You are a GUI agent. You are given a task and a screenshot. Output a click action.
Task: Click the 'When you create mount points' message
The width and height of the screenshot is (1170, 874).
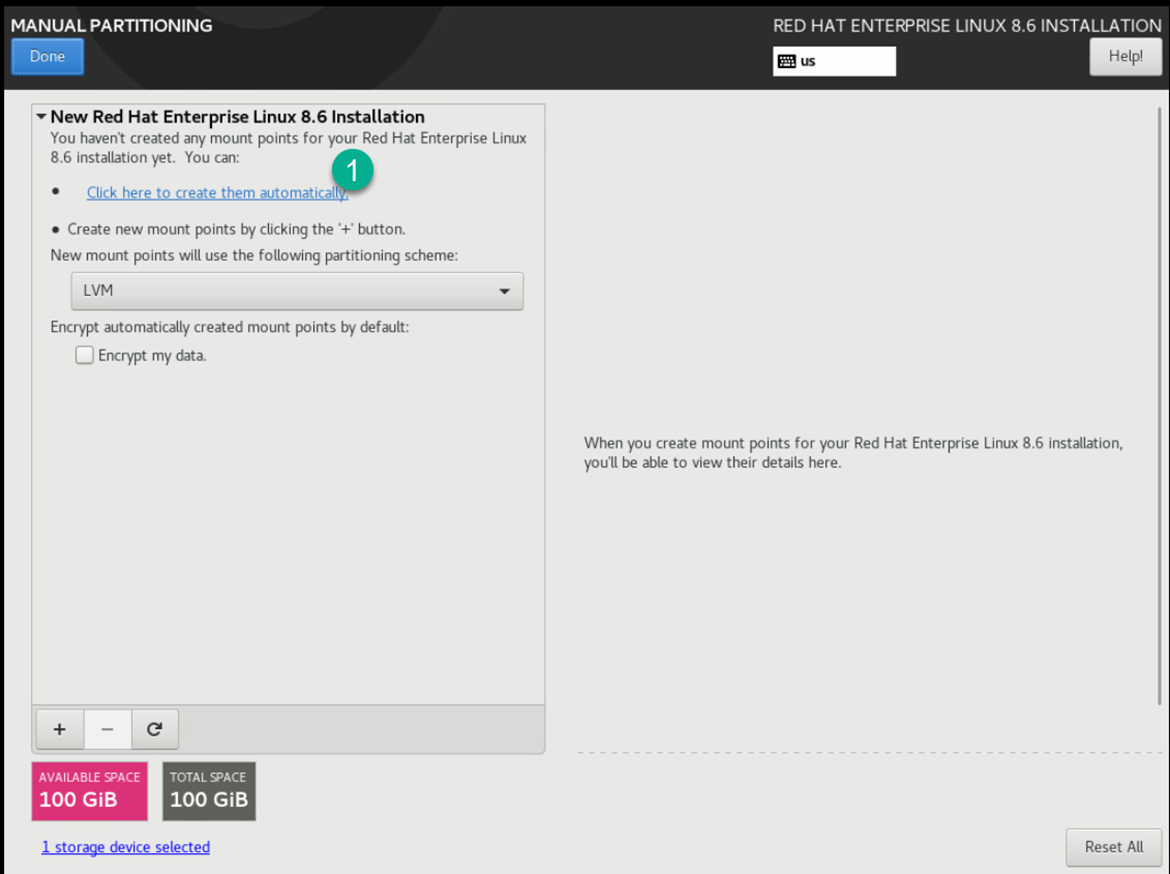853,453
